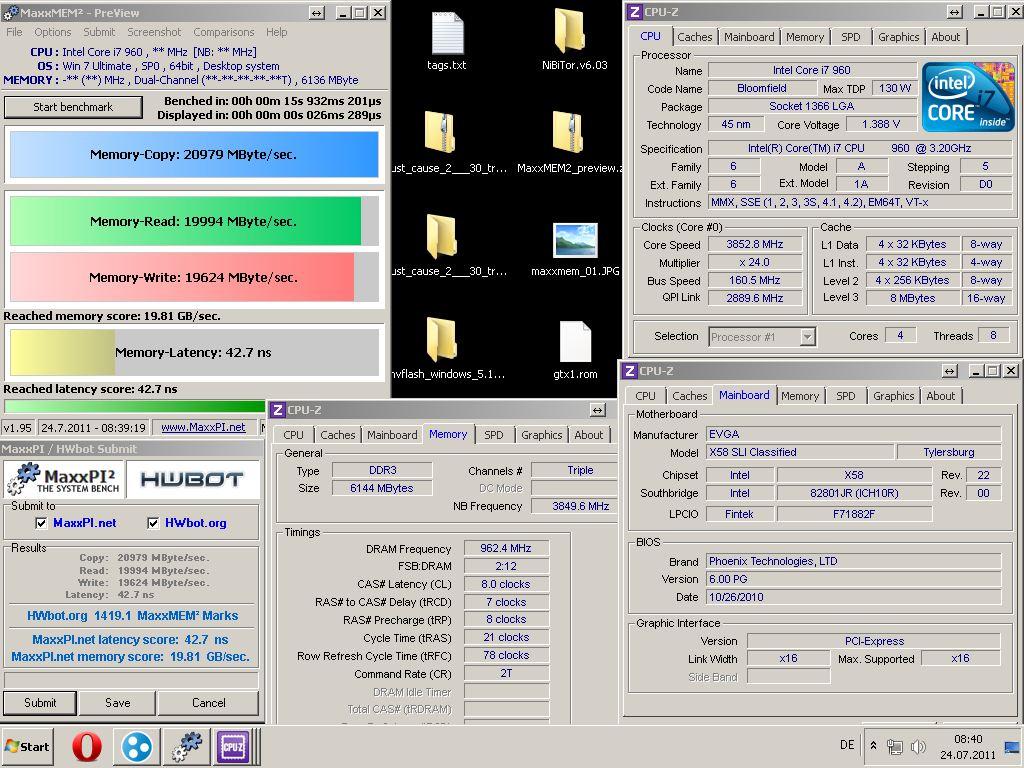Image resolution: width=1024 pixels, height=768 pixels.
Task: Click the Cancel button in HWbot dialog
Action: (x=208, y=703)
